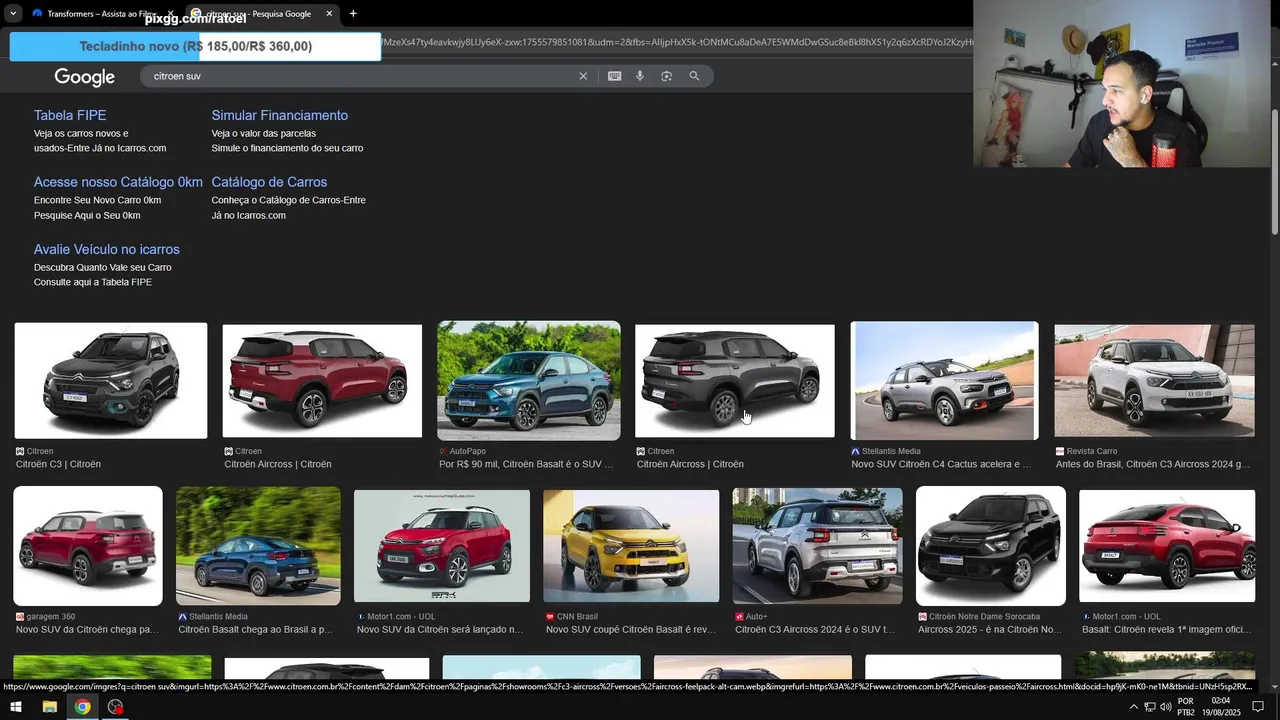Go to Google home via logo

(x=84, y=77)
